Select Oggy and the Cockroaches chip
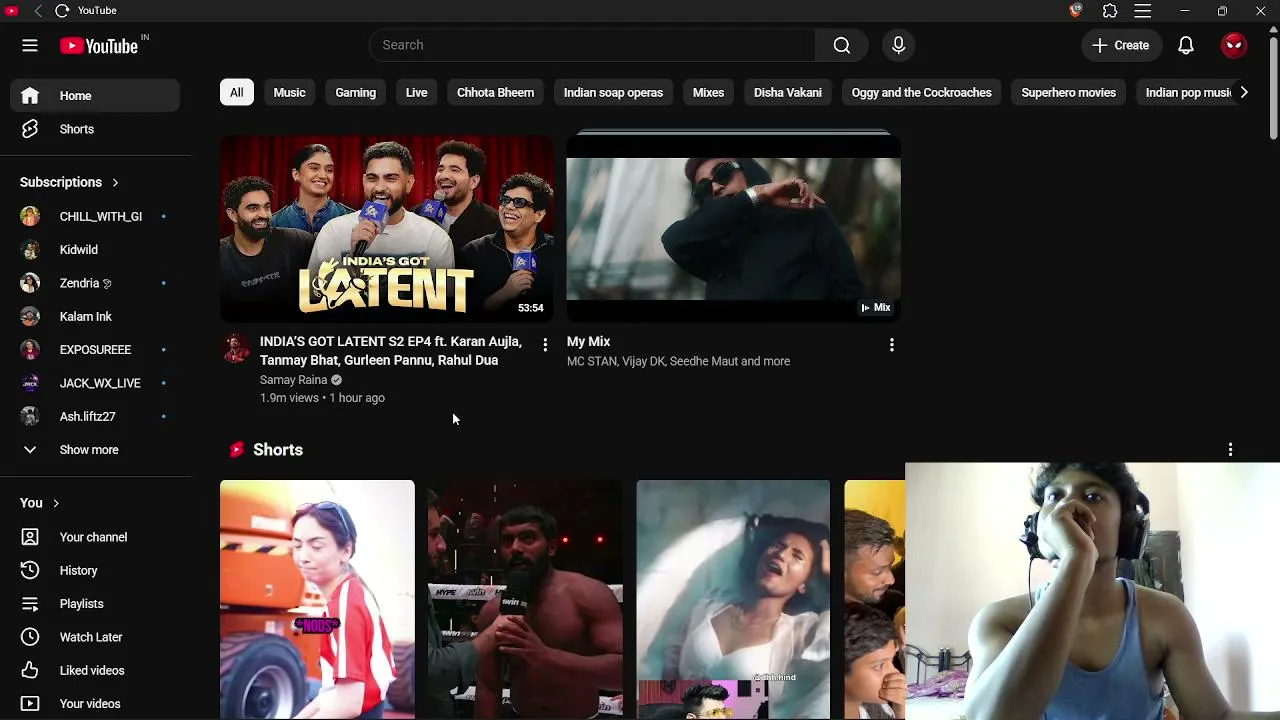 pyautogui.click(x=922, y=92)
